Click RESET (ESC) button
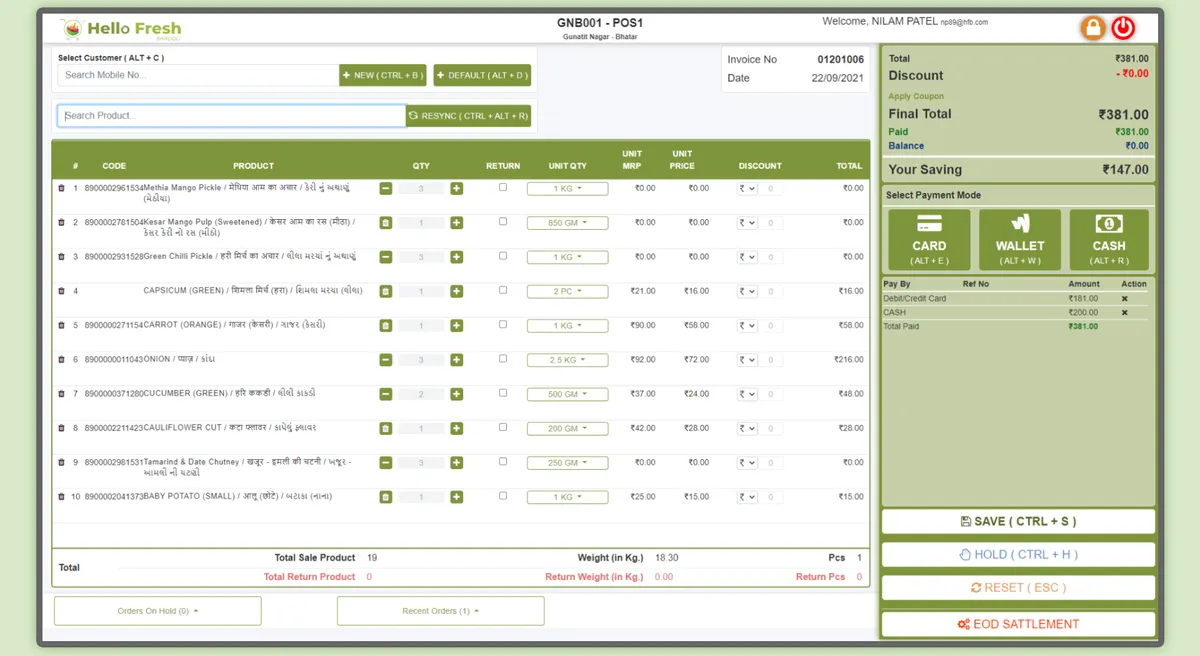1200x656 pixels. pos(1018,587)
